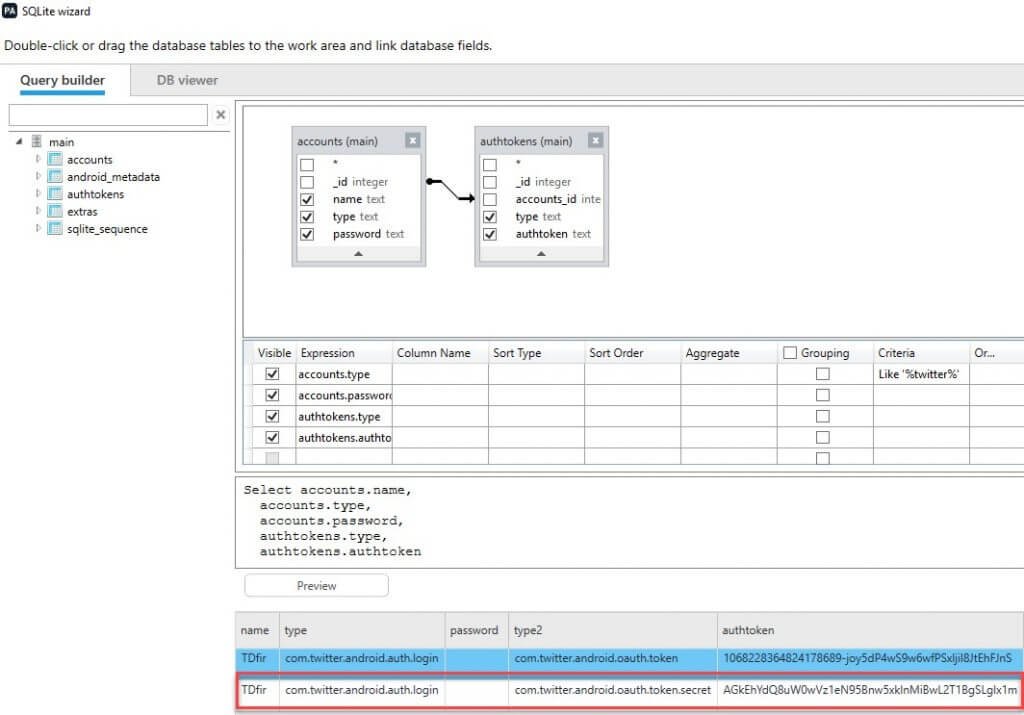Uncheck authtoken text in authtokens table
This screenshot has width=1024, height=715.
pyautogui.click(x=490, y=234)
